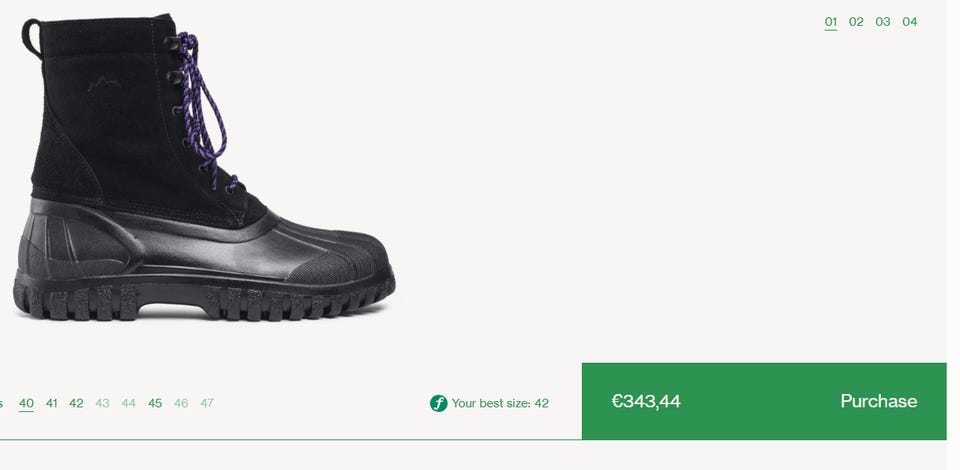The width and height of the screenshot is (960, 470).
Task: Switch to product image 02
Action: (x=856, y=22)
